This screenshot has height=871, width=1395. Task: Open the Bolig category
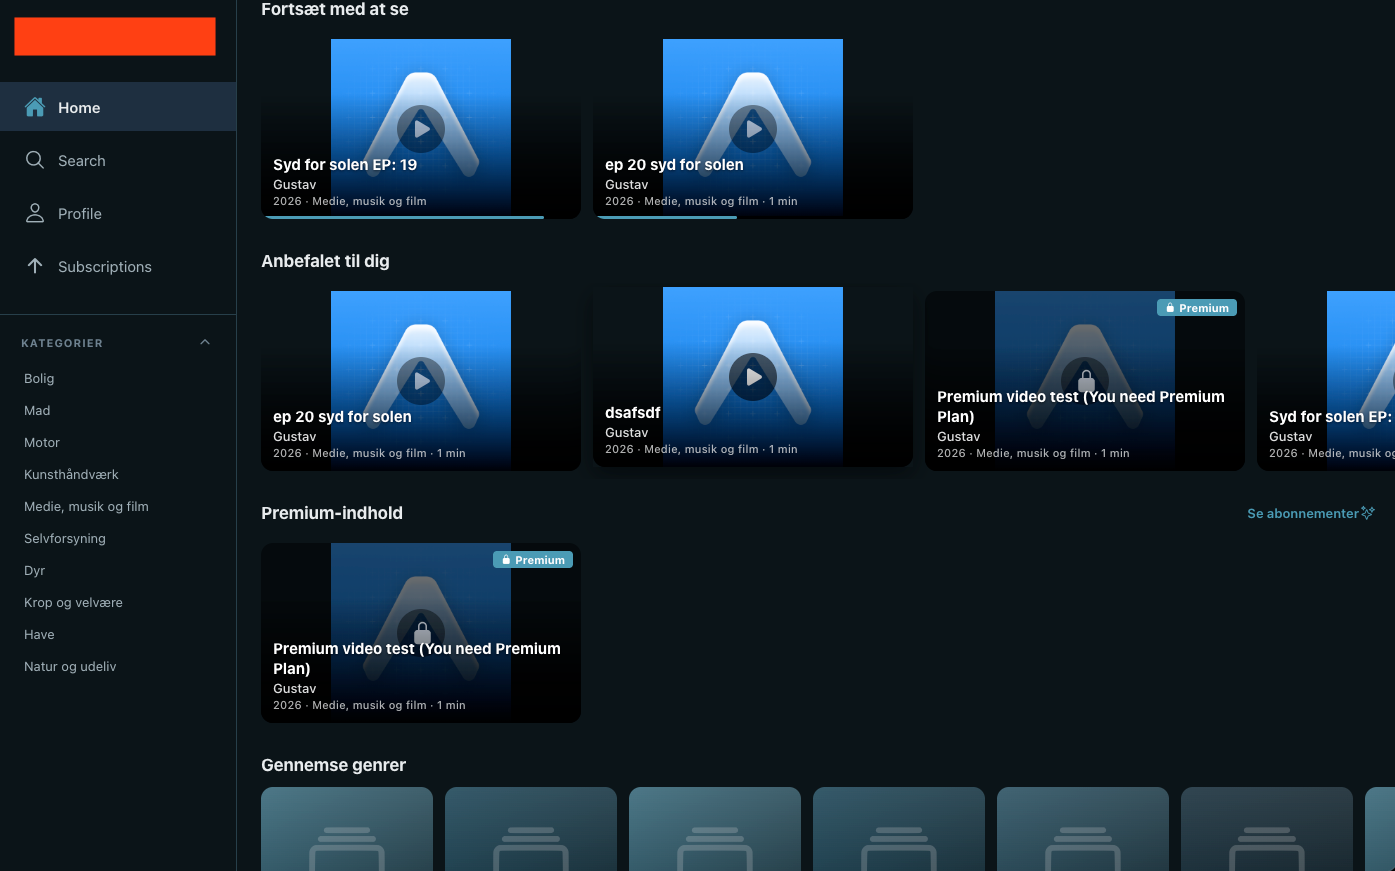click(39, 378)
